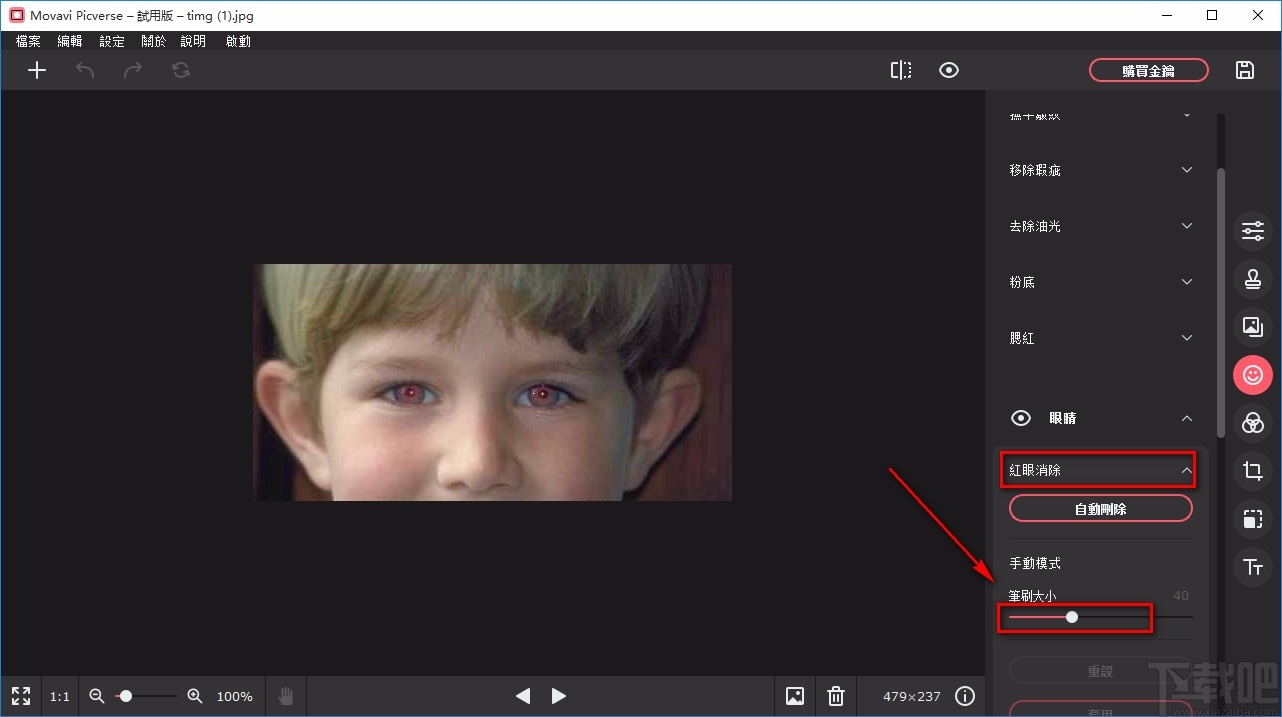Open the image gallery browser

[x=795, y=696]
